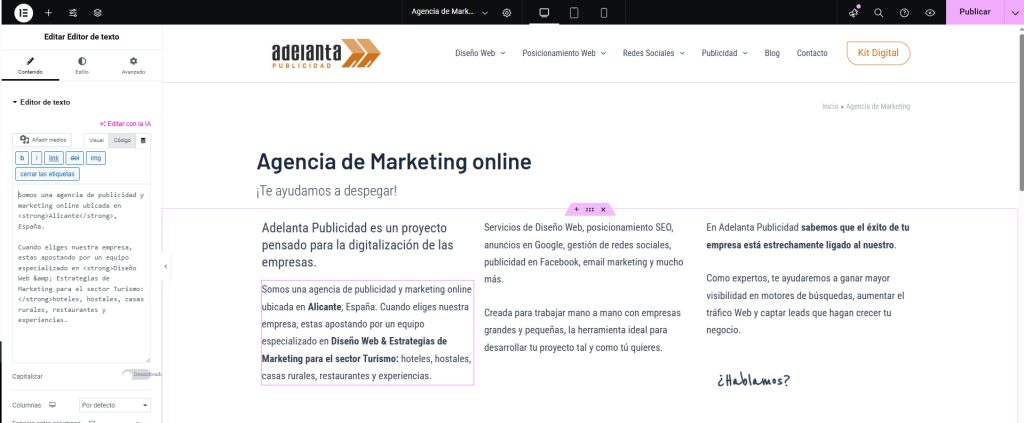This screenshot has height=423, width=1024.
Task: Open the Agencia de Mark... page dropdown
Action: 450,12
